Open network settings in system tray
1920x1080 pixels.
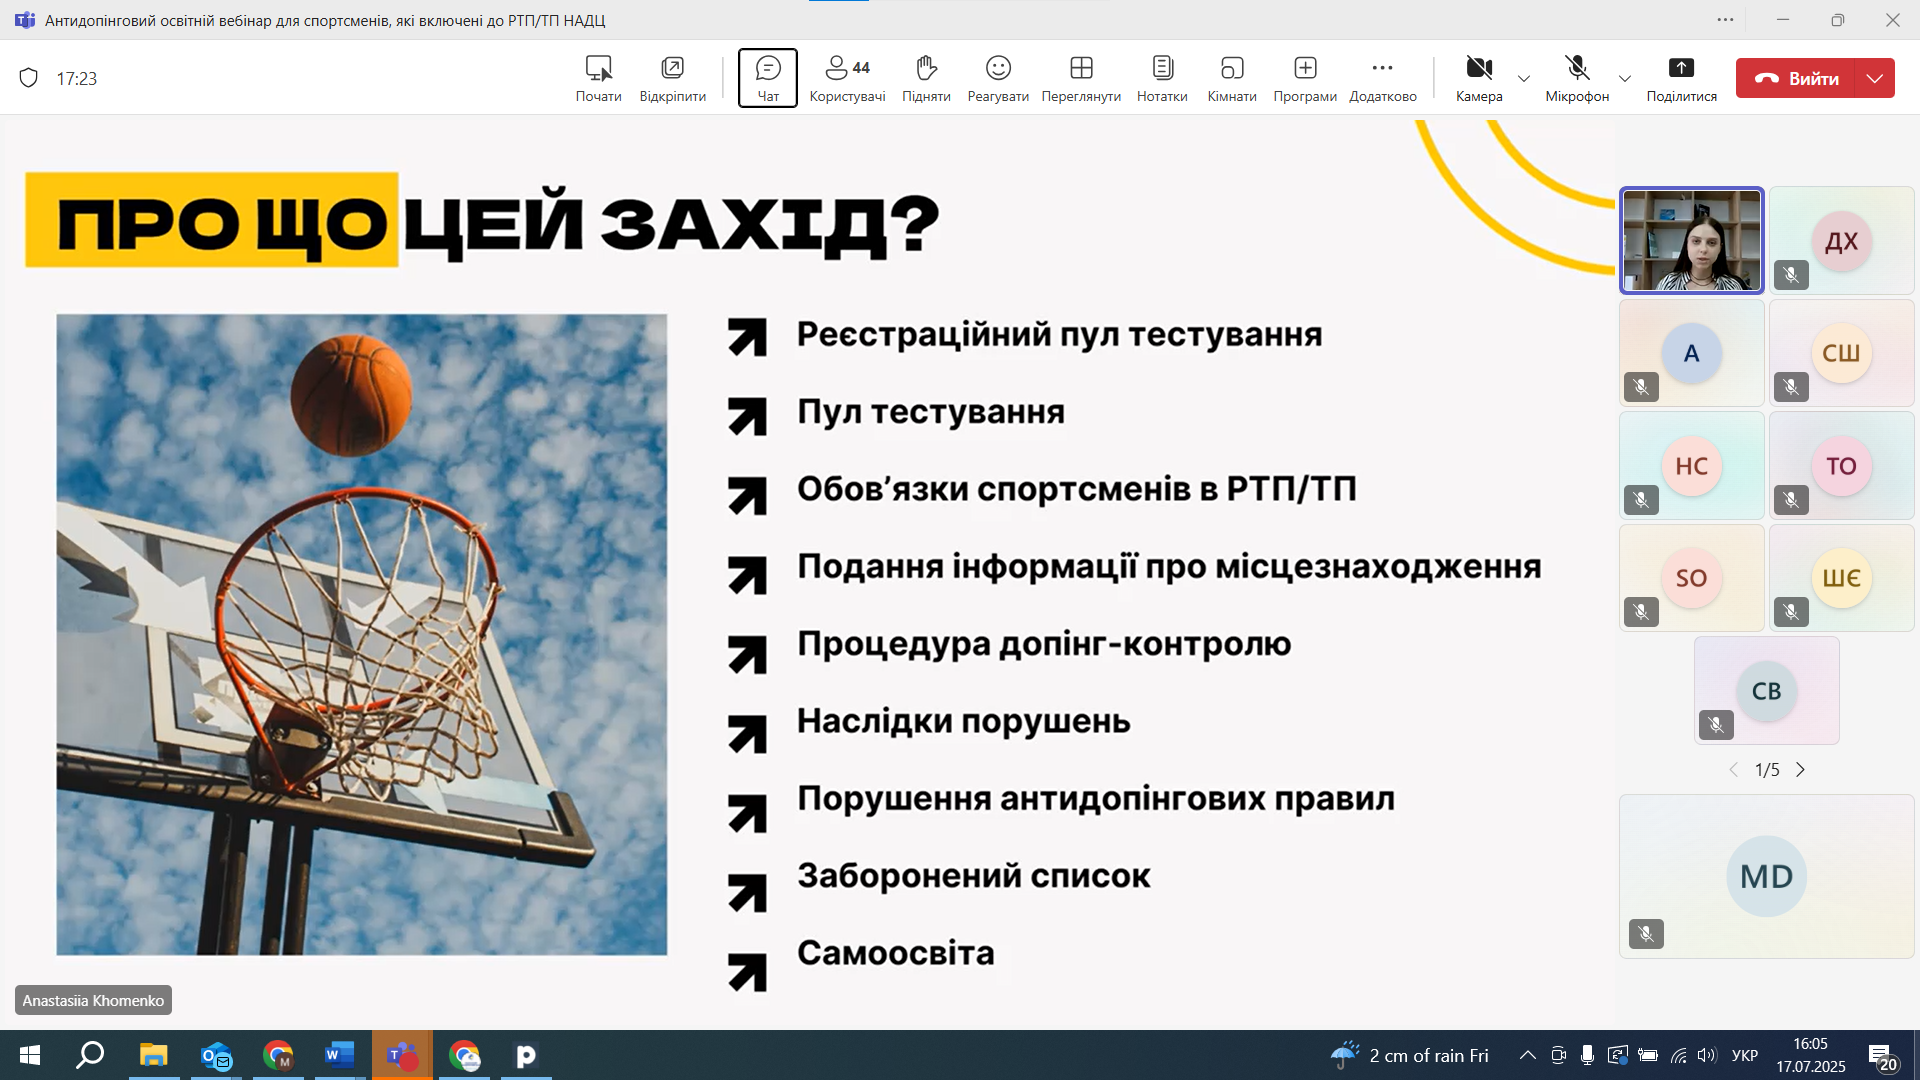(1679, 1055)
